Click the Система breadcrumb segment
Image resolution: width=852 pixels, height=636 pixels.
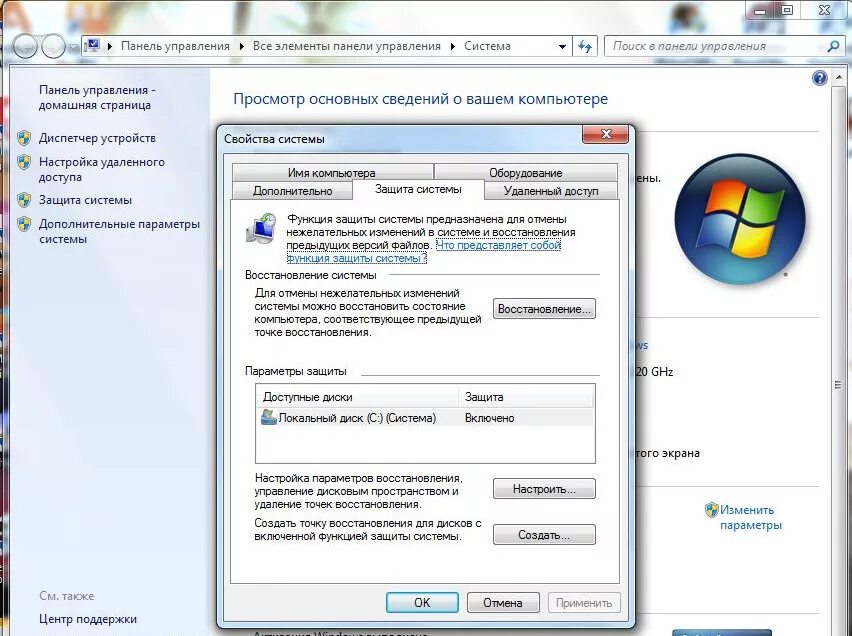(487, 46)
